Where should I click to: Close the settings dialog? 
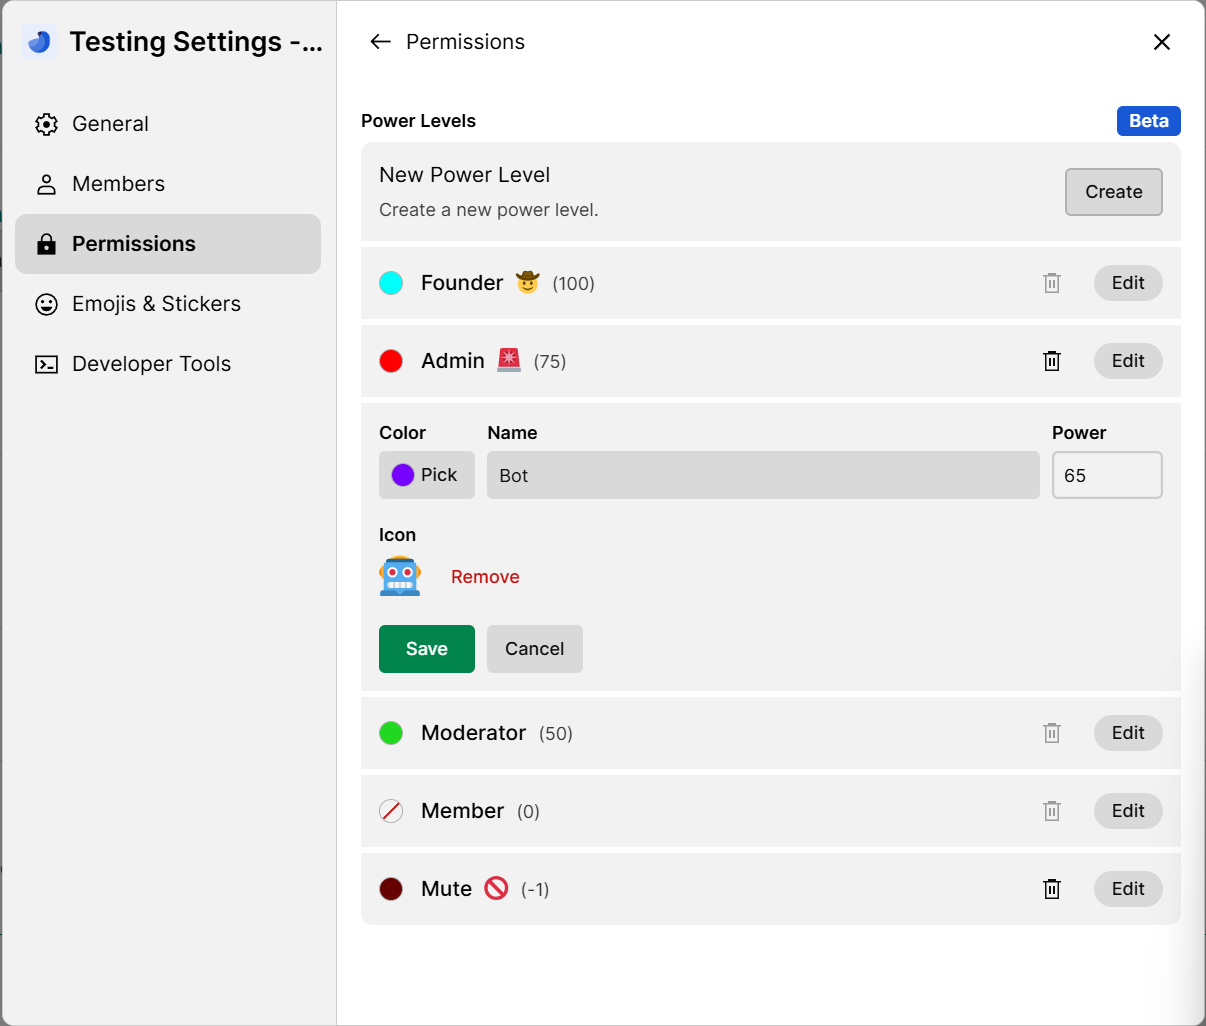point(1161,42)
